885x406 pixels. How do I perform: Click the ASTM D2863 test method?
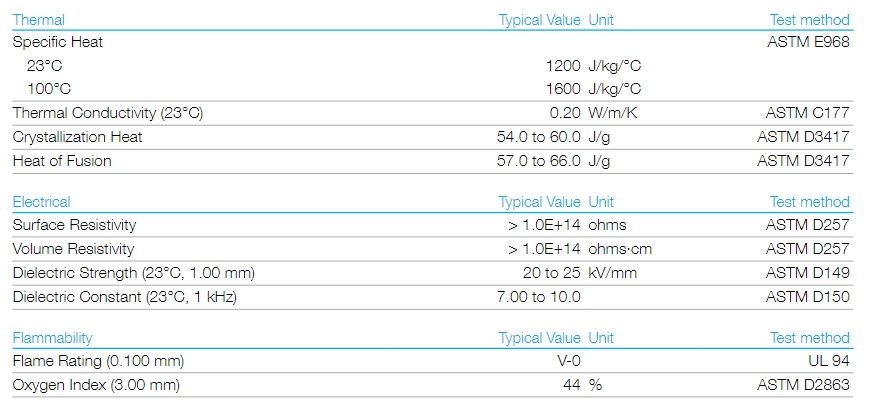pos(803,386)
